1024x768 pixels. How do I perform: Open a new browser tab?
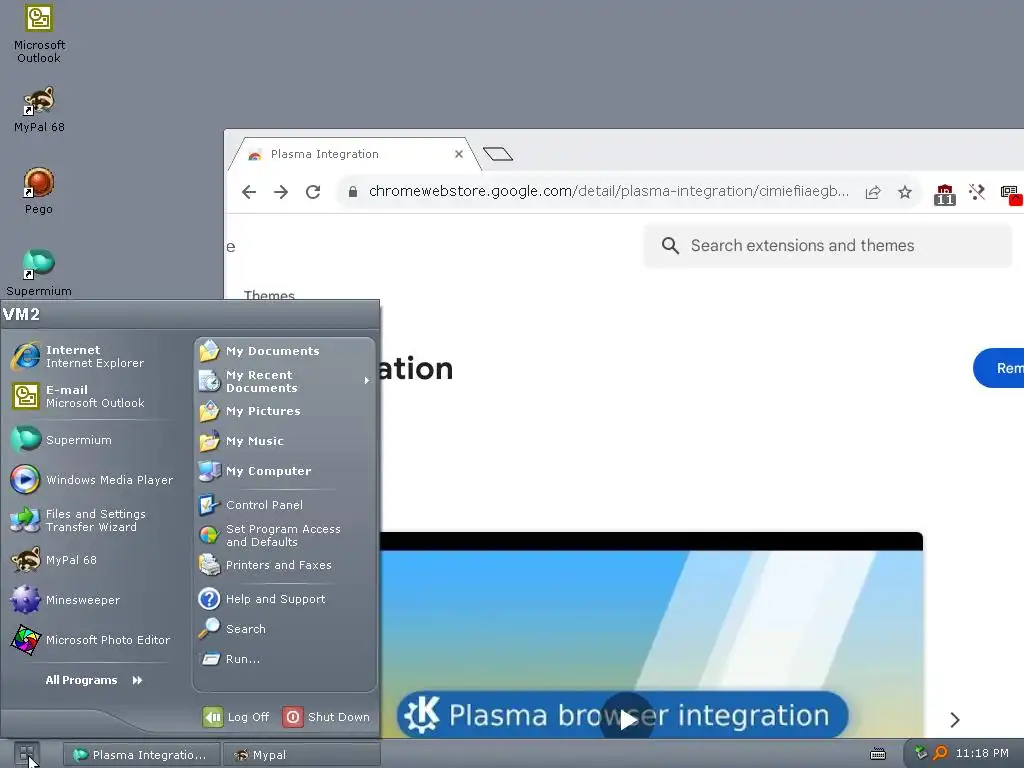point(498,154)
